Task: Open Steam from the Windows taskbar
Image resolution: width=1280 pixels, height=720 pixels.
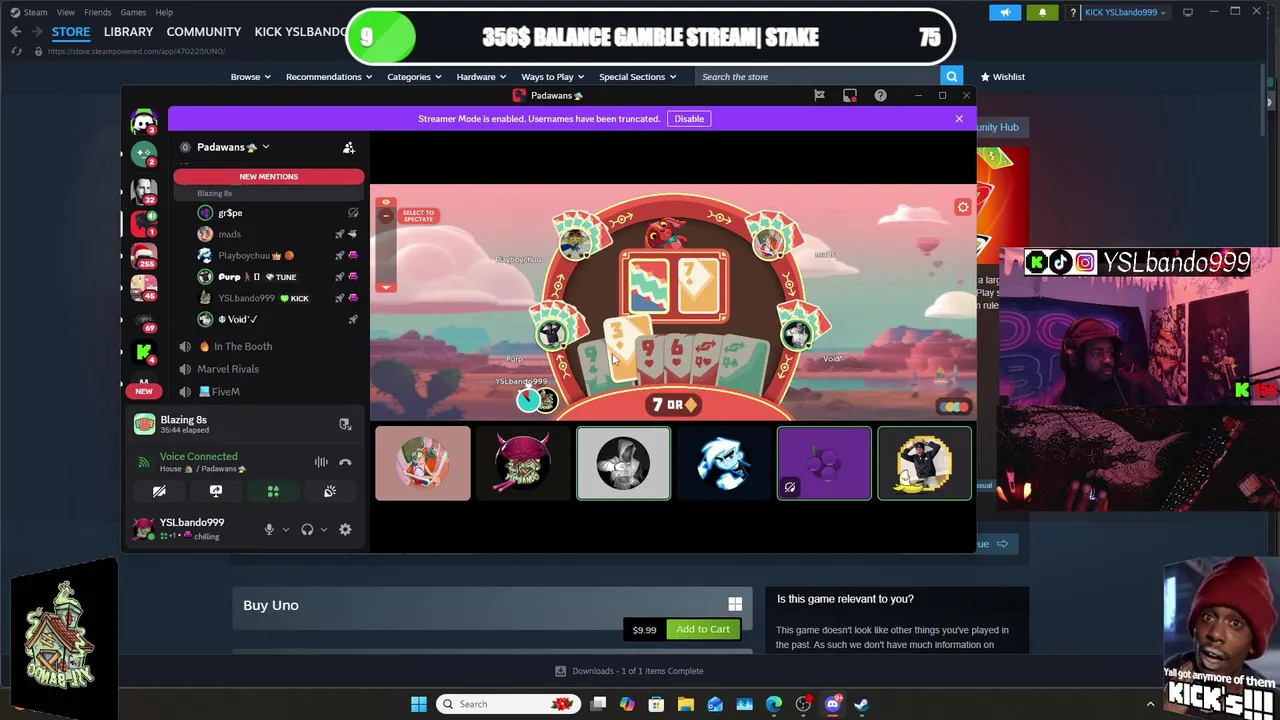Action: tap(861, 704)
